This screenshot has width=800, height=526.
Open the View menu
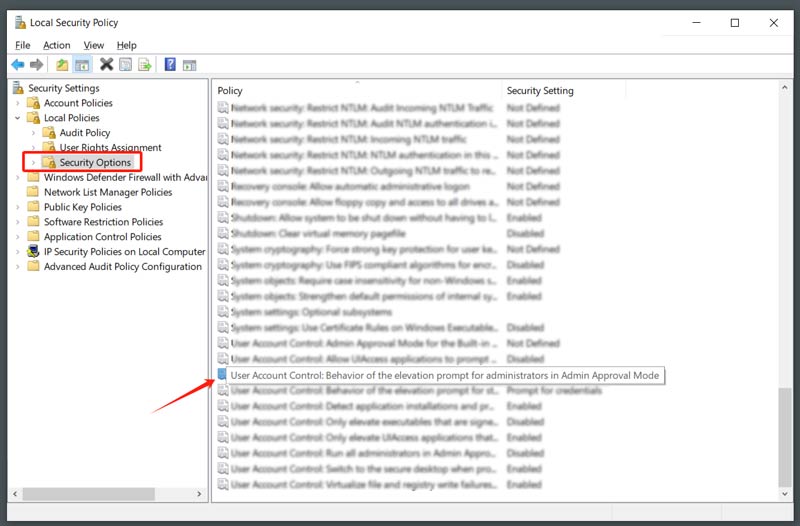pos(93,45)
